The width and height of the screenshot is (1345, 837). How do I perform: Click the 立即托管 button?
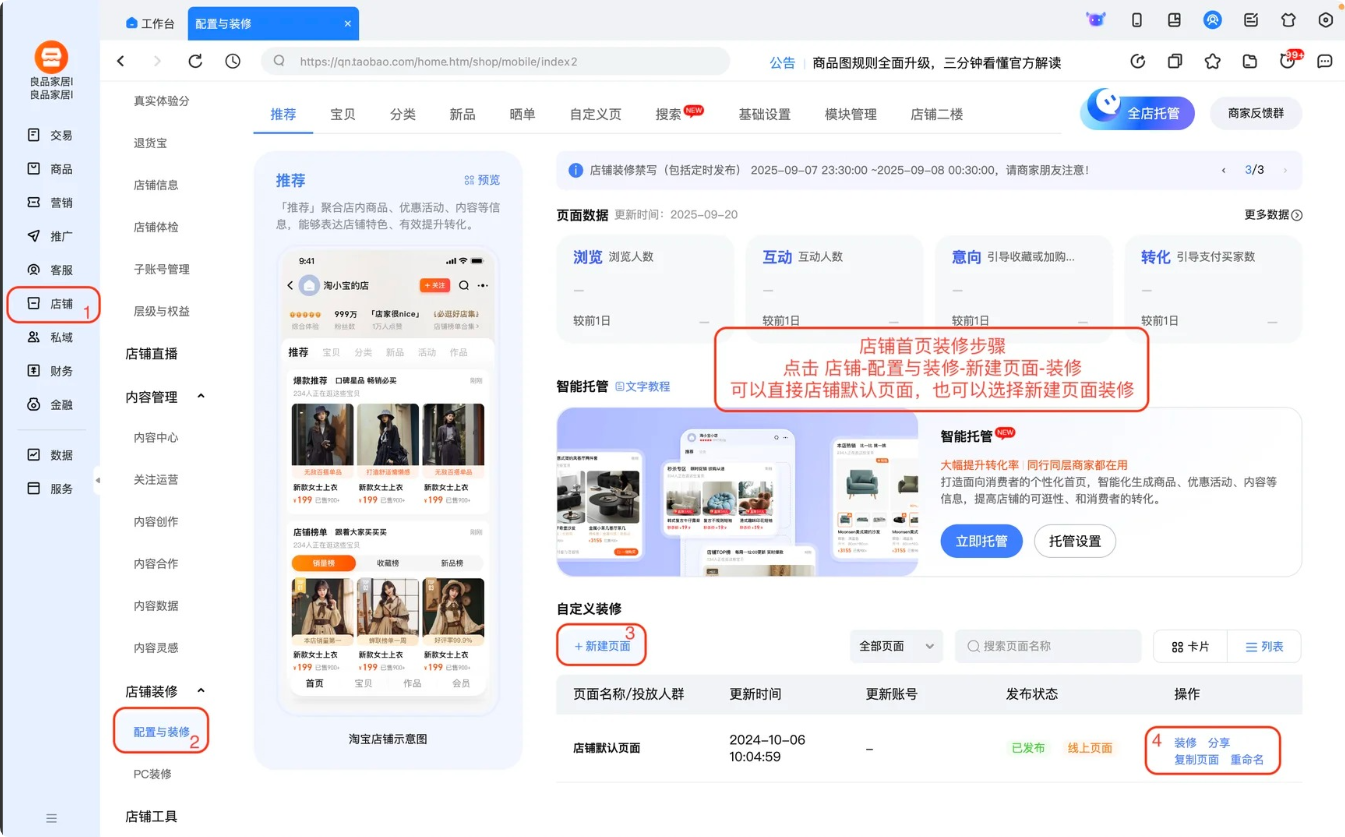981,541
